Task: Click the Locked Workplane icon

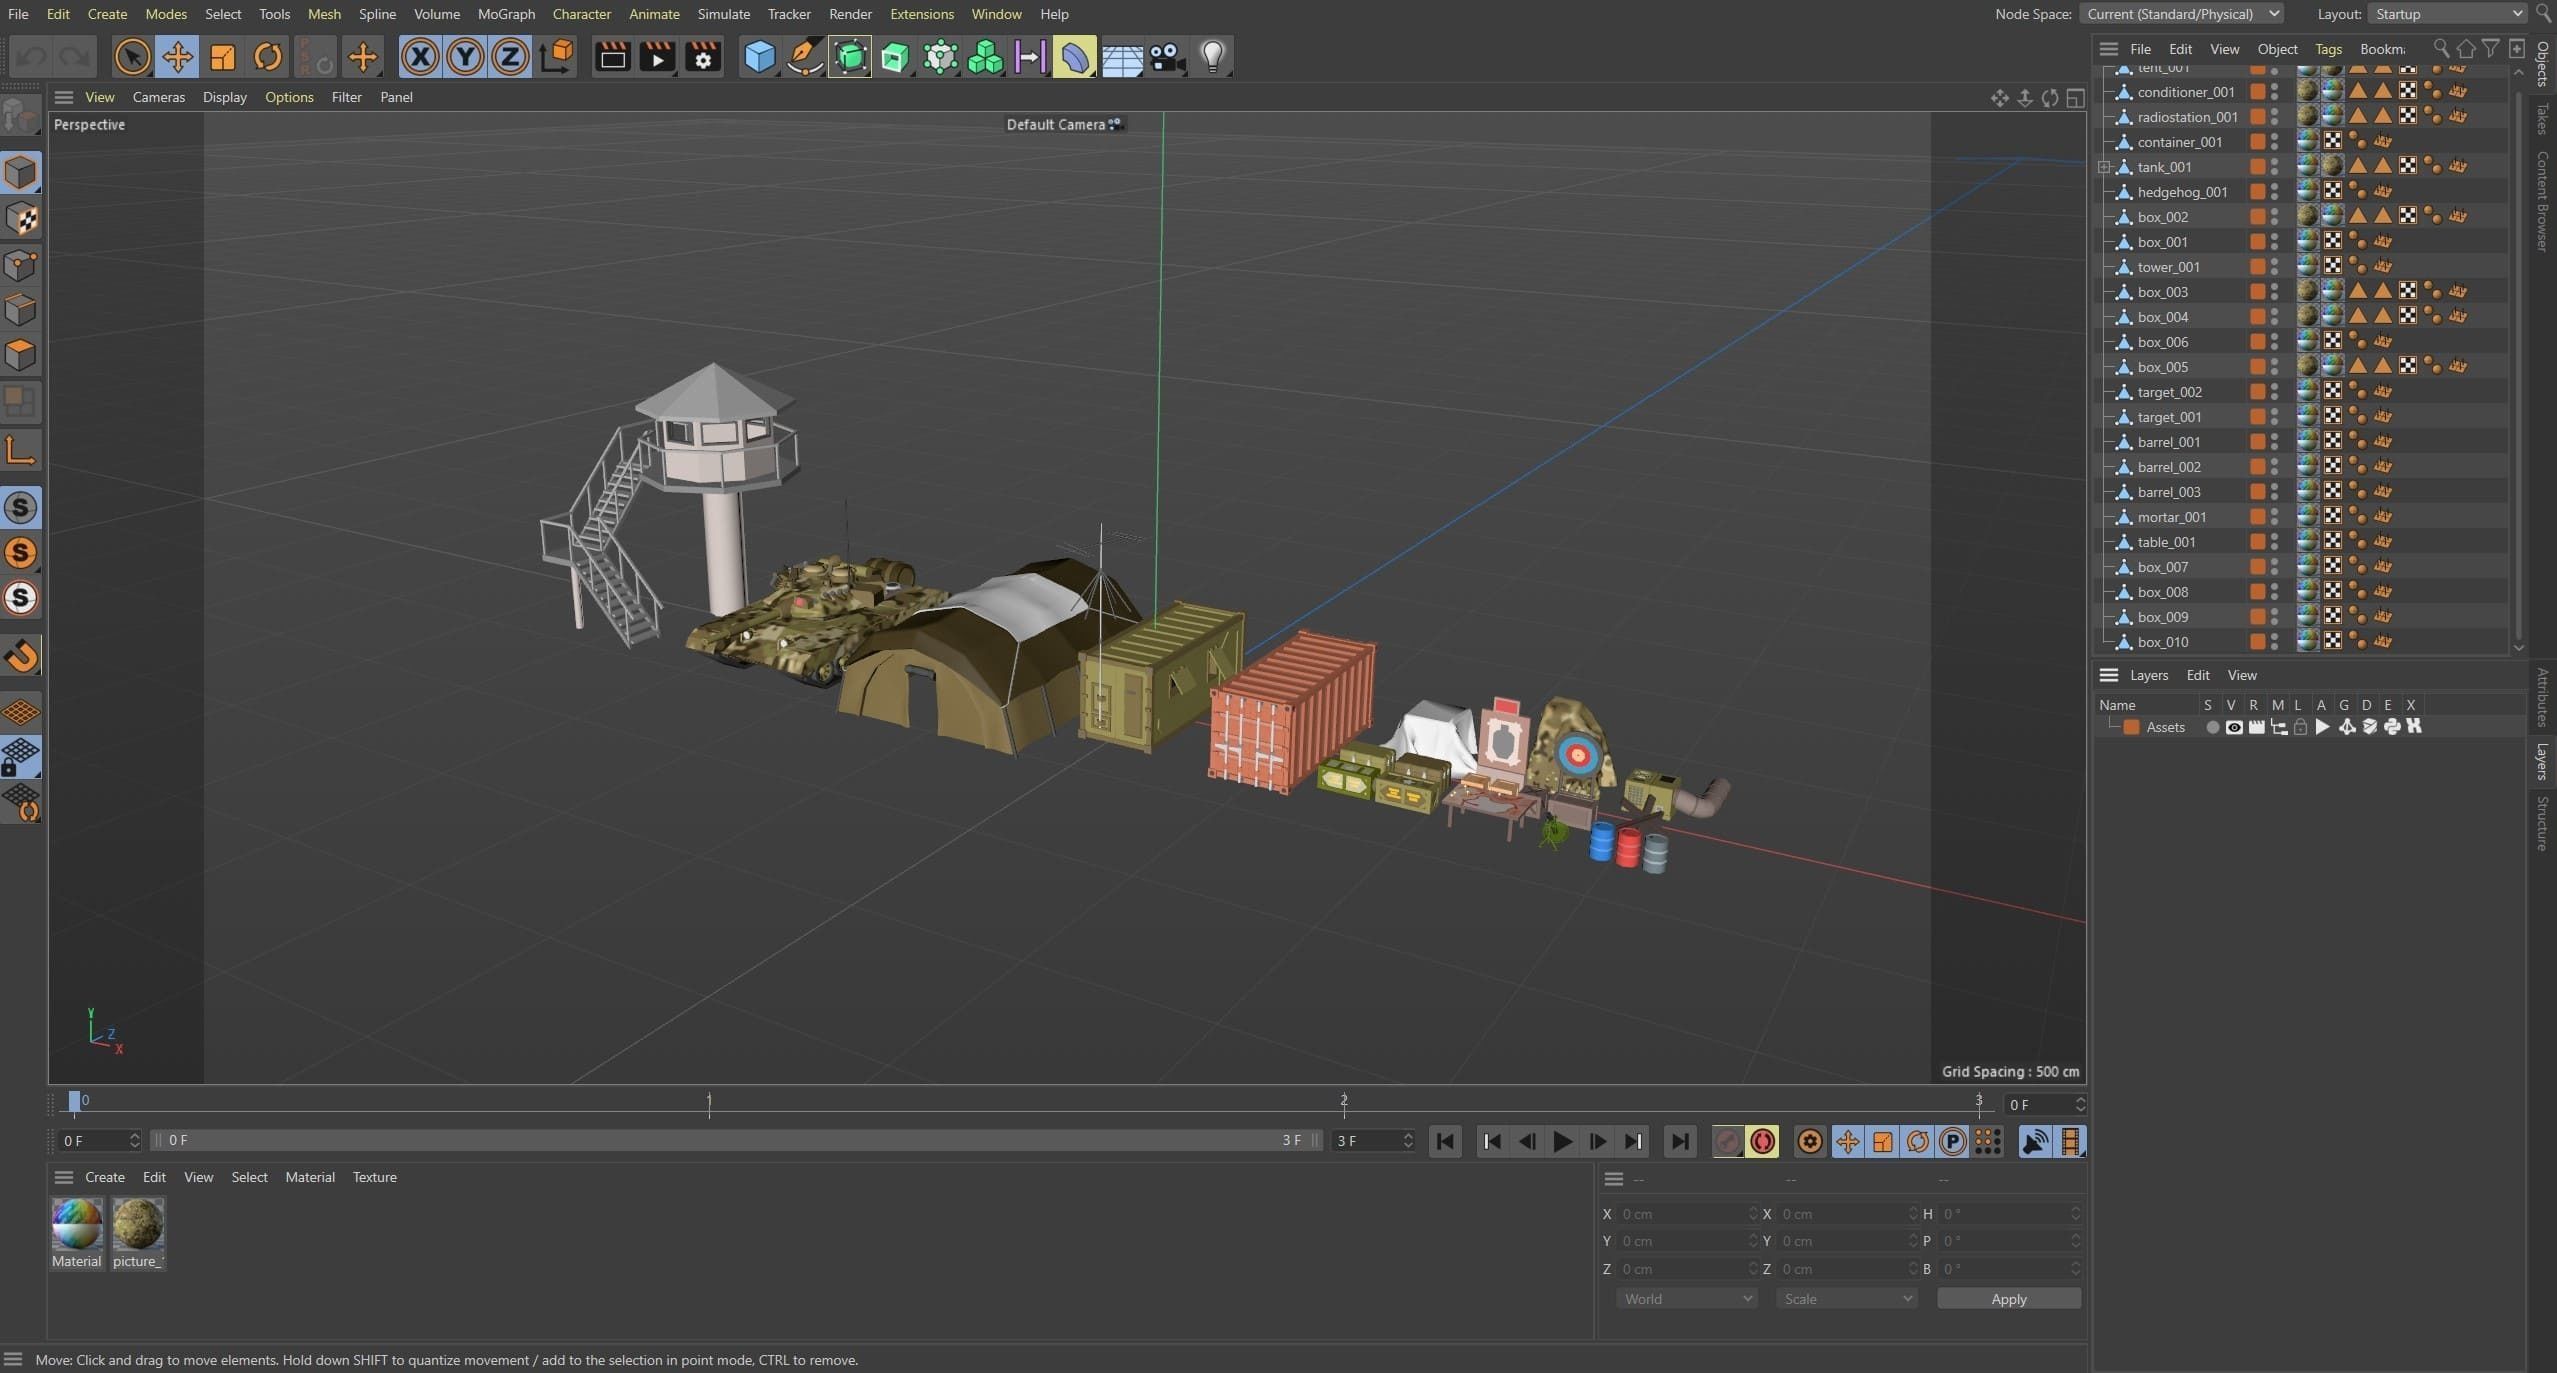Action: coord(21,756)
